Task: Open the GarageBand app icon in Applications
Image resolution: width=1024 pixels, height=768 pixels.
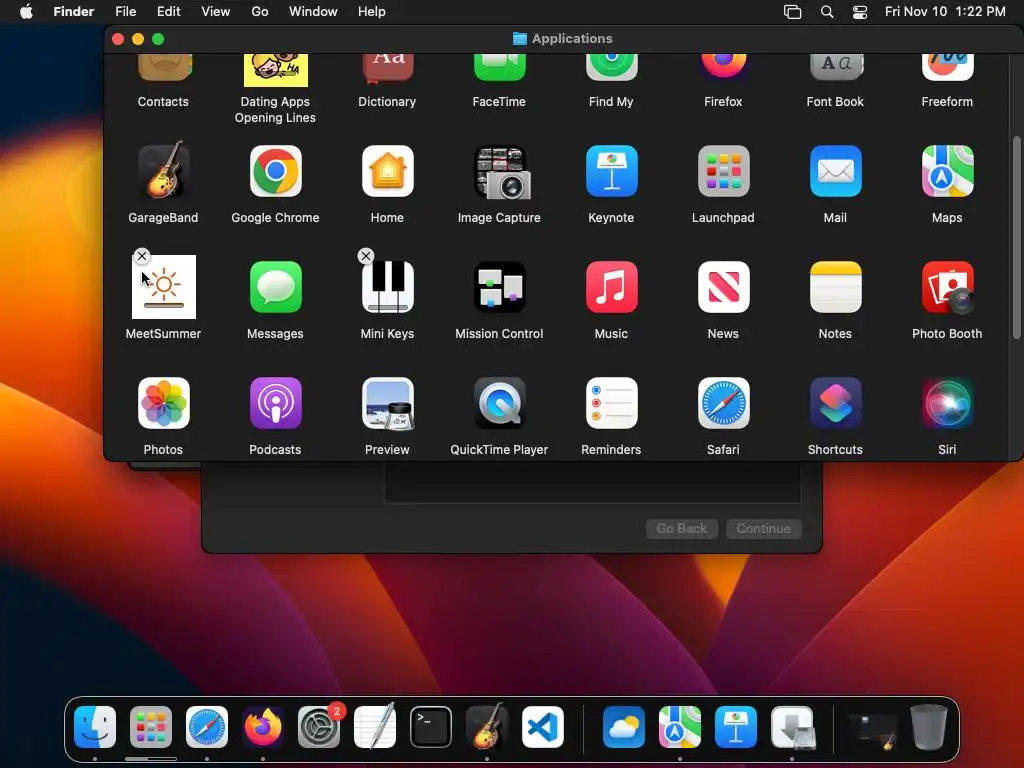Action: (163, 171)
